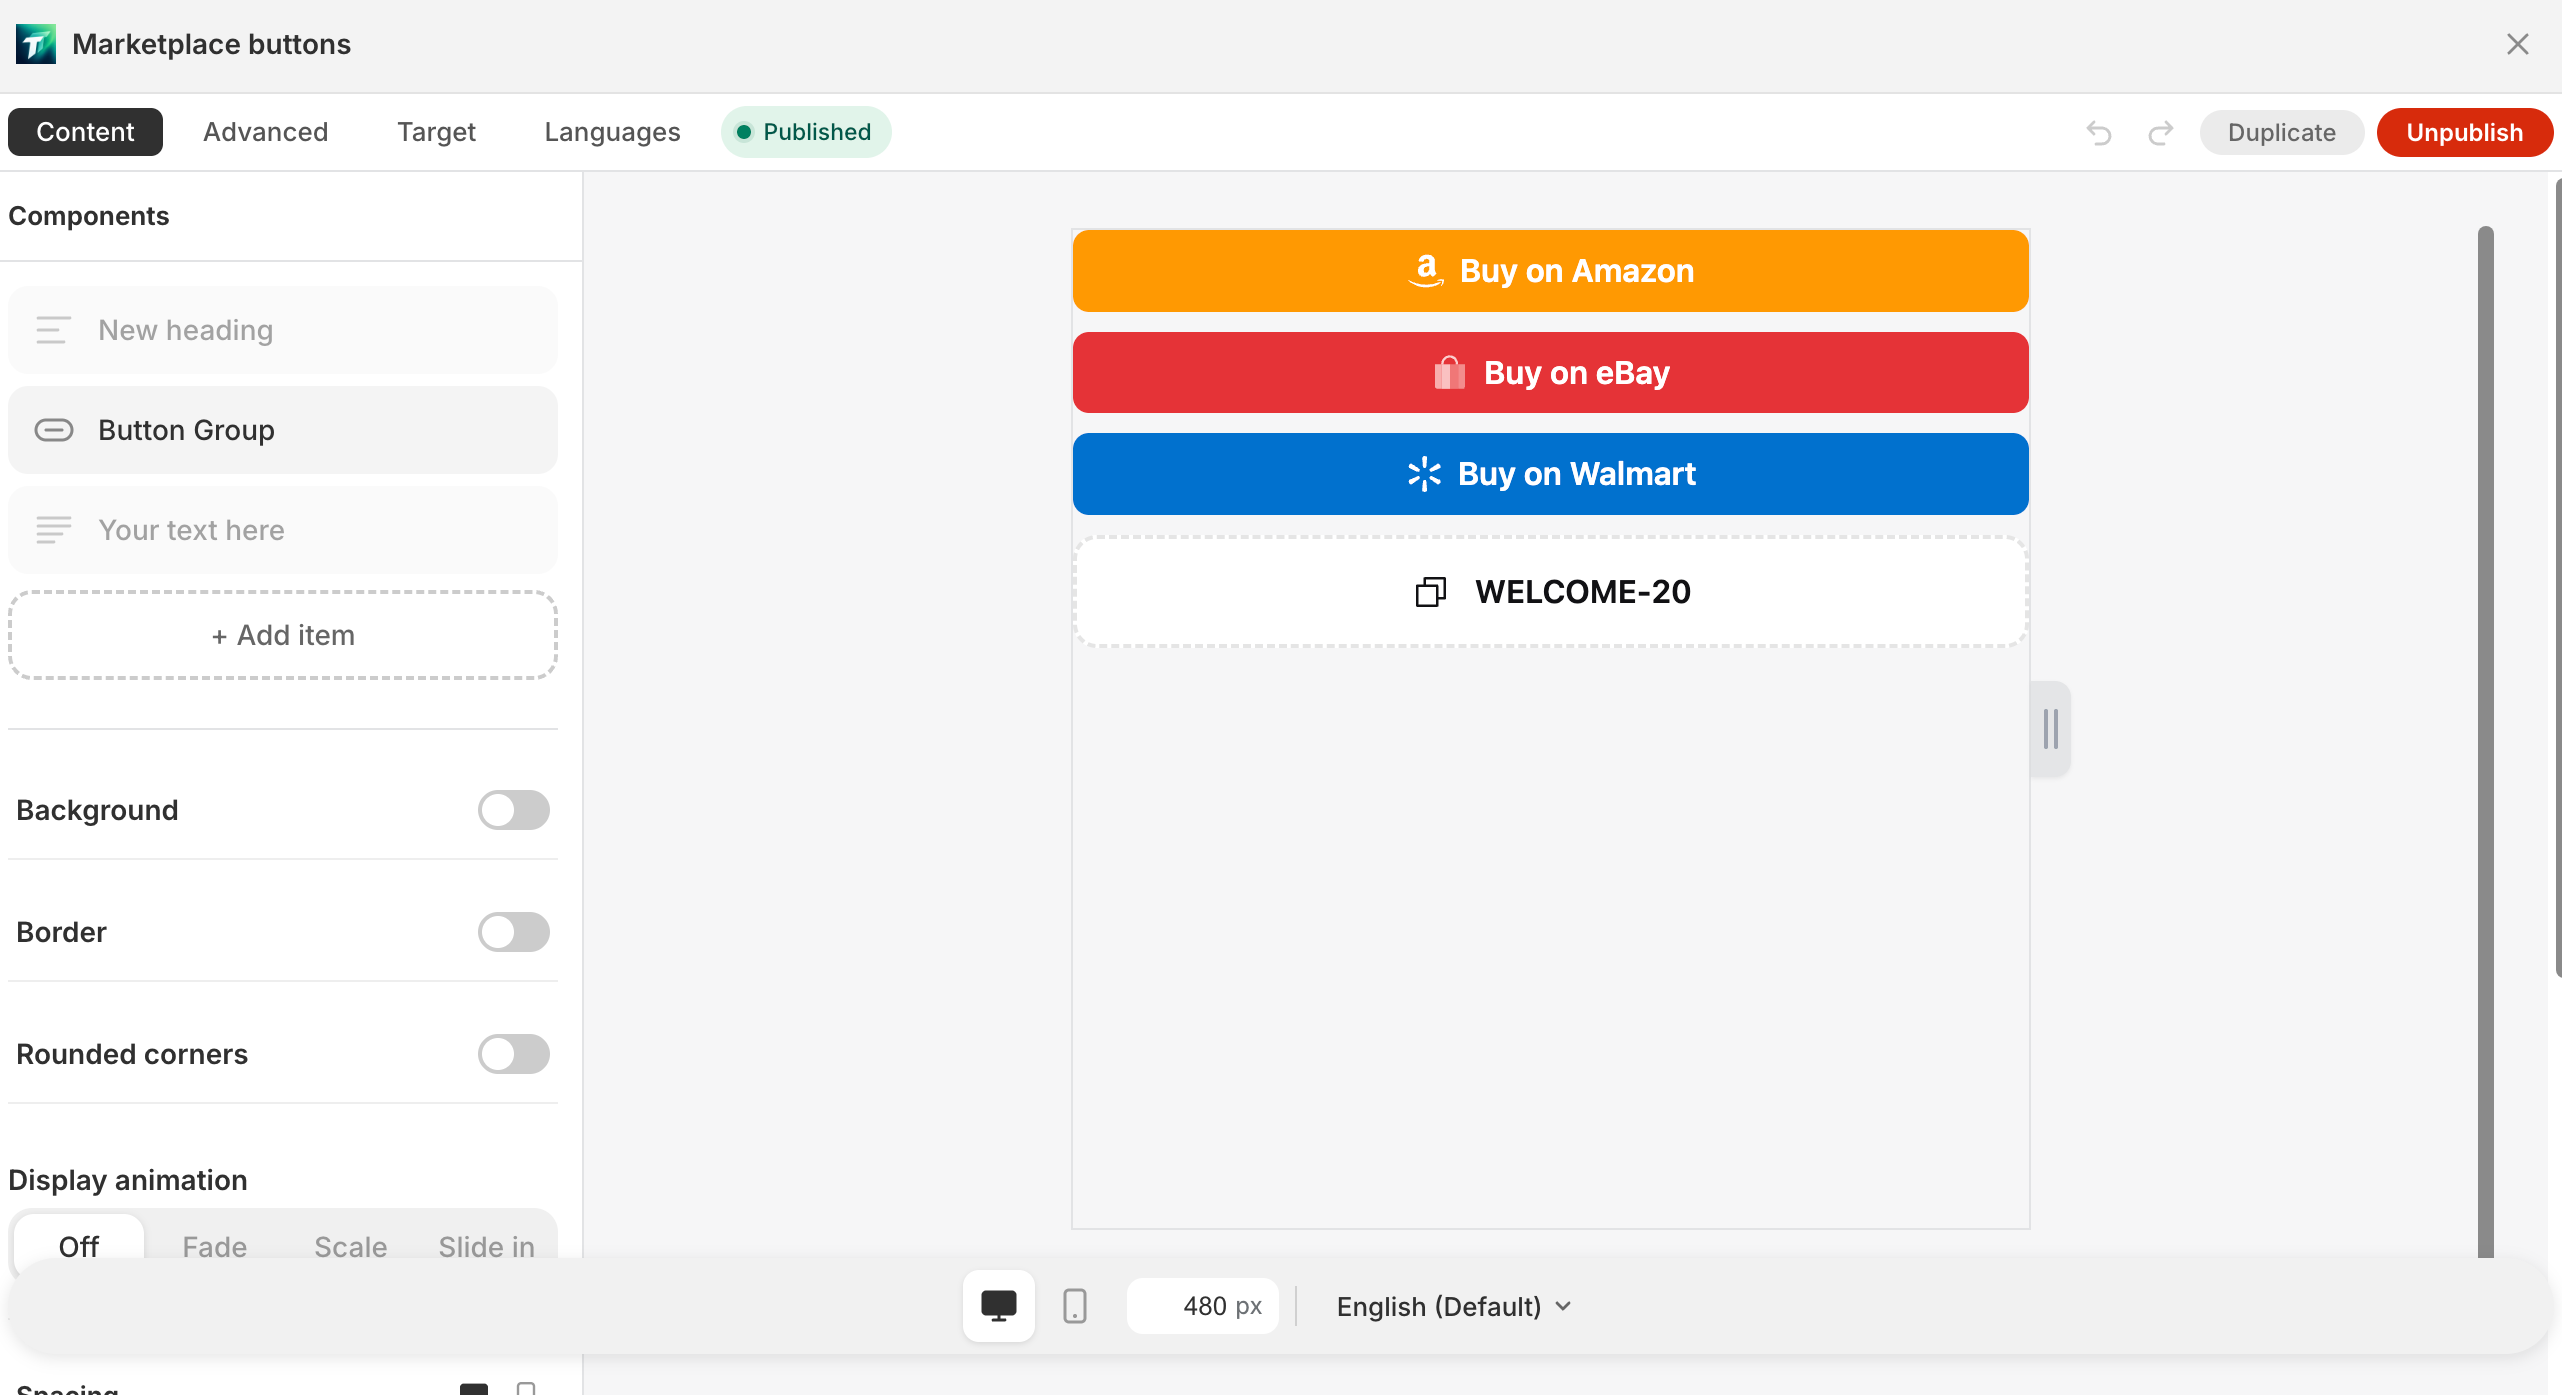This screenshot has height=1395, width=2562.
Task: Click + Add item button
Action: click(283, 635)
